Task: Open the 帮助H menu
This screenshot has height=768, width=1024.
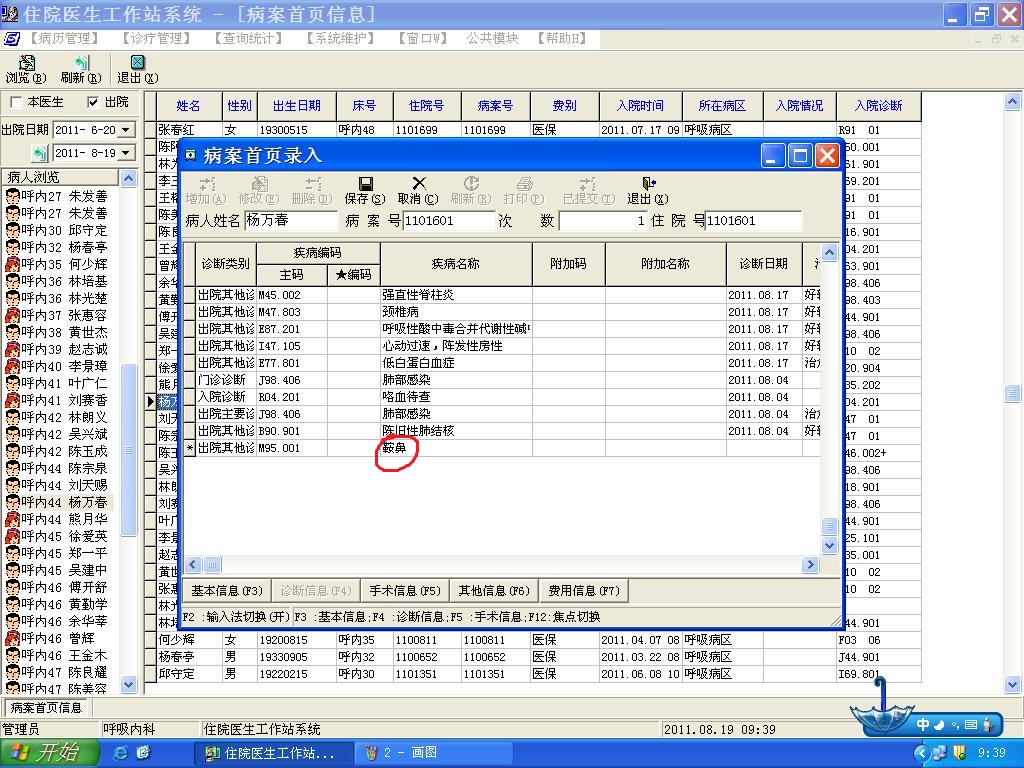Action: 562,39
